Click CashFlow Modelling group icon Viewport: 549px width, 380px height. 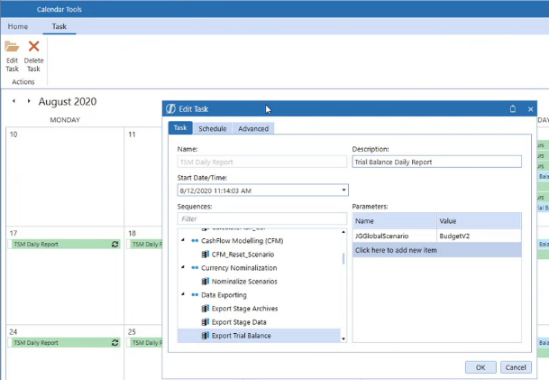(195, 241)
